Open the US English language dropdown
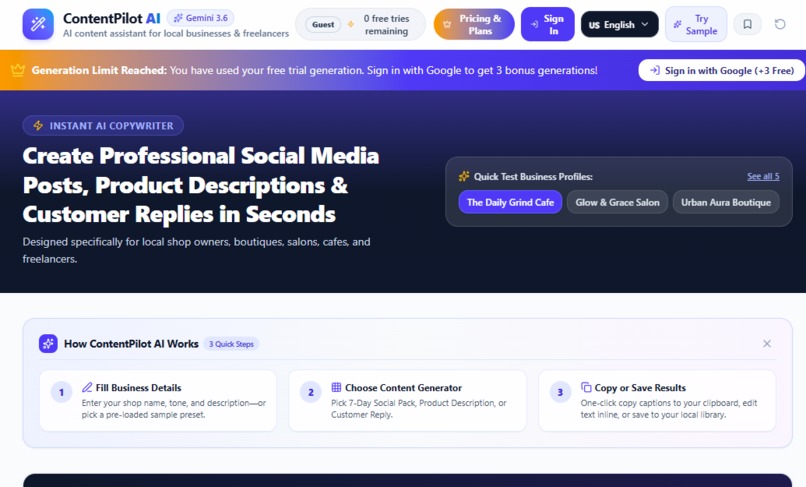The image size is (806, 487). click(619, 24)
